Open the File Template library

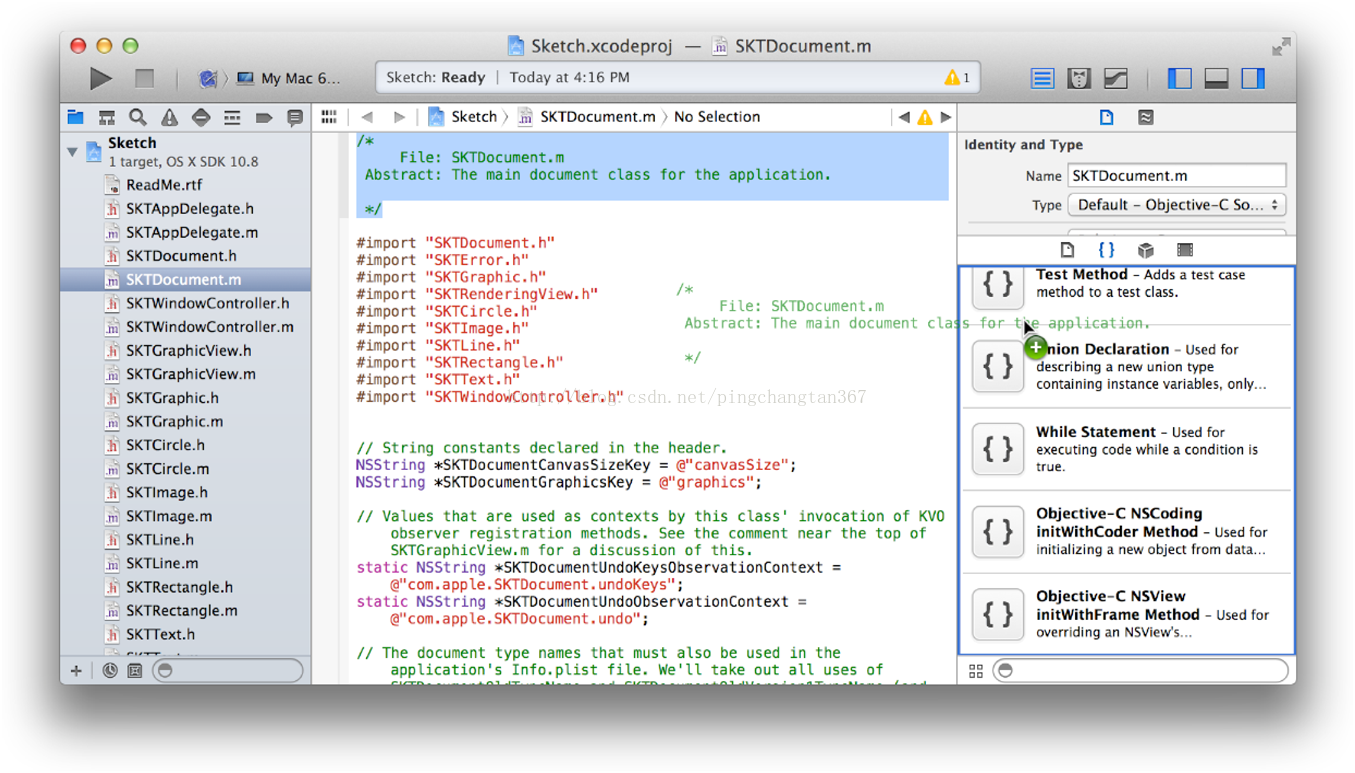tap(1067, 250)
